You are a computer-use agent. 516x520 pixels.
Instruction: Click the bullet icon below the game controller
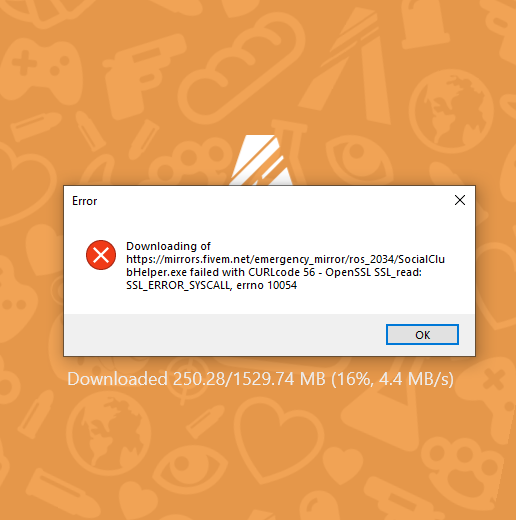tap(35, 126)
